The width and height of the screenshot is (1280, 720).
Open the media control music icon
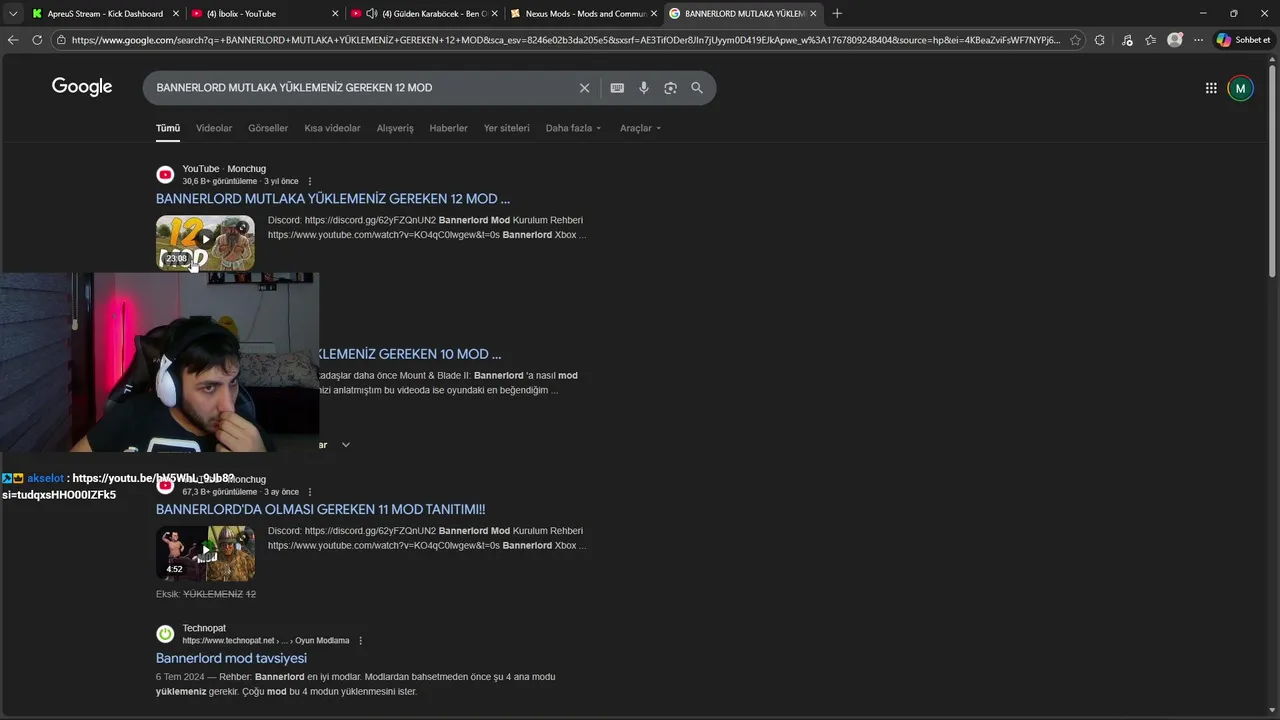click(1127, 40)
